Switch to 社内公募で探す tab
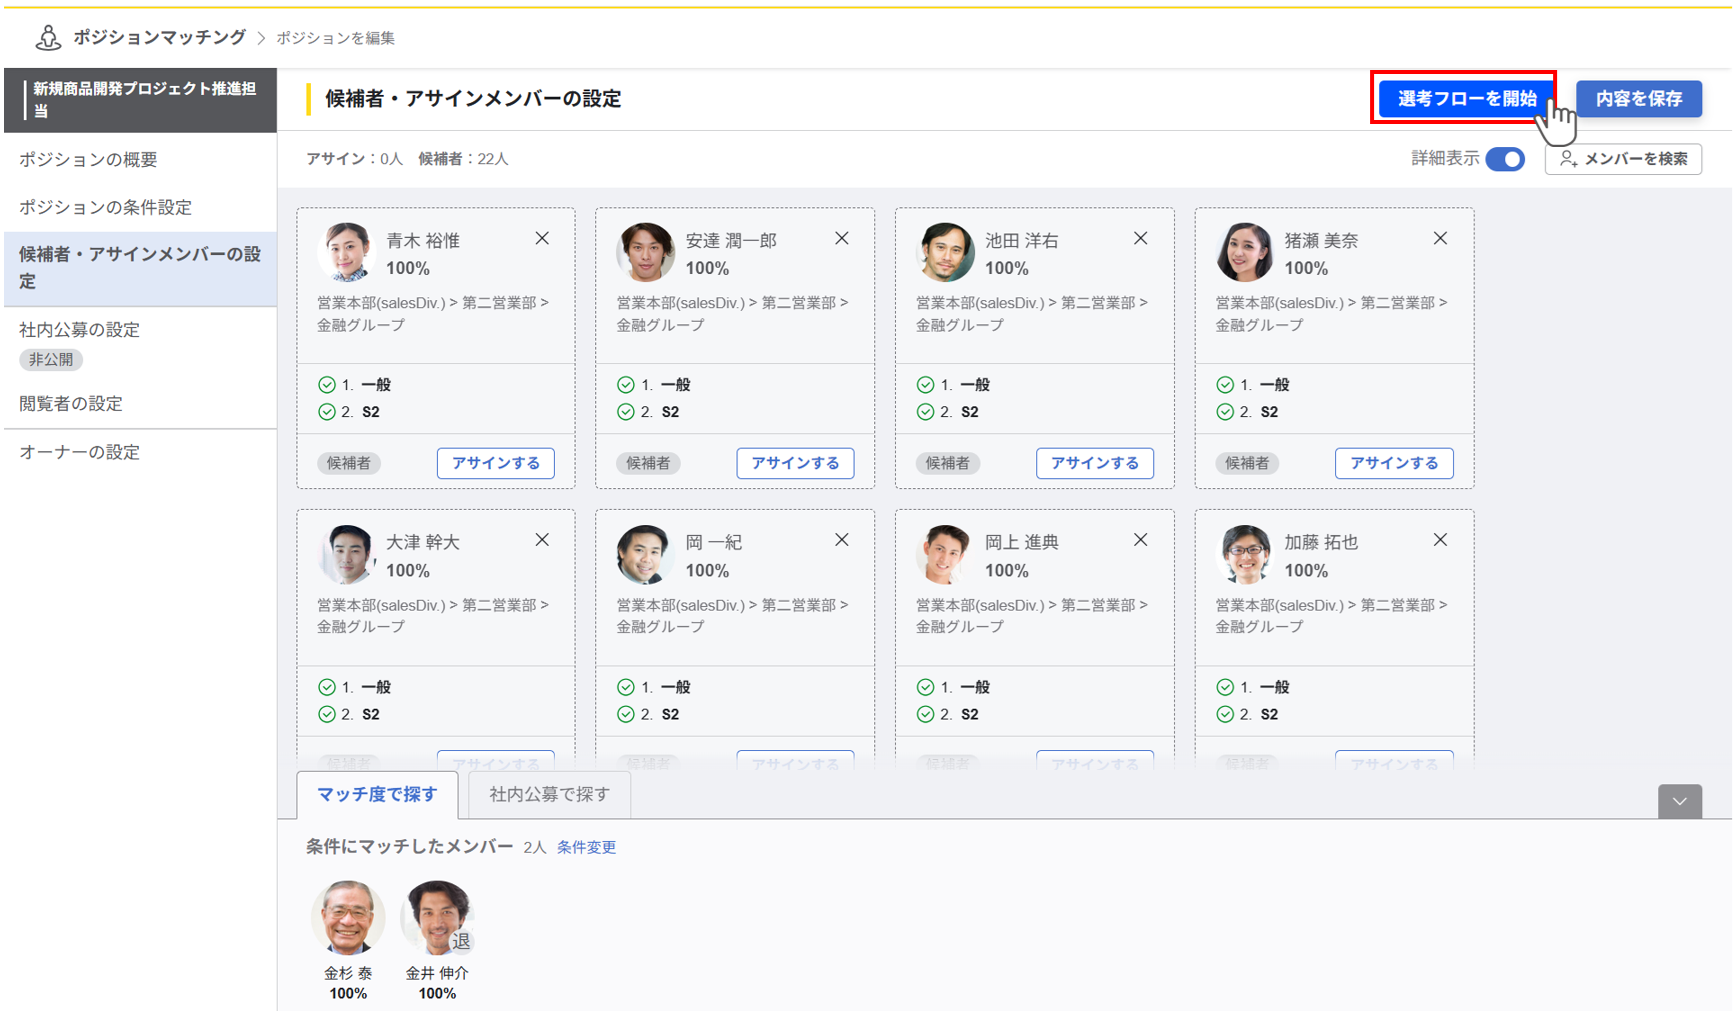This screenshot has height=1011, width=1734. pos(549,794)
